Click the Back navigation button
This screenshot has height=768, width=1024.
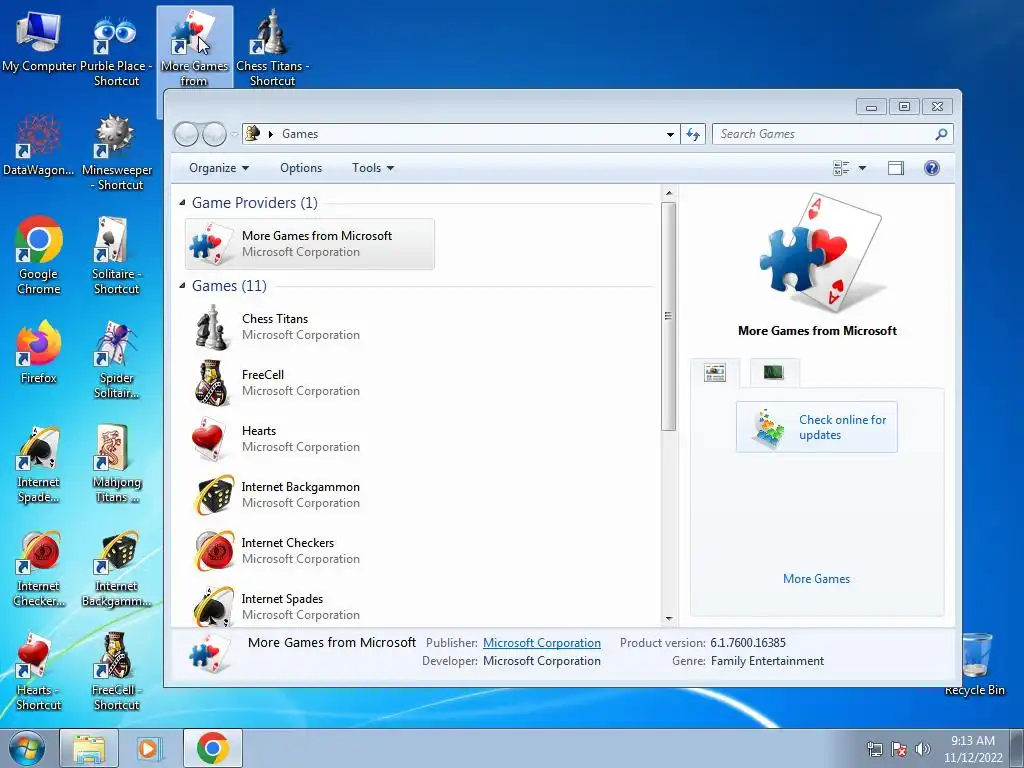point(186,135)
